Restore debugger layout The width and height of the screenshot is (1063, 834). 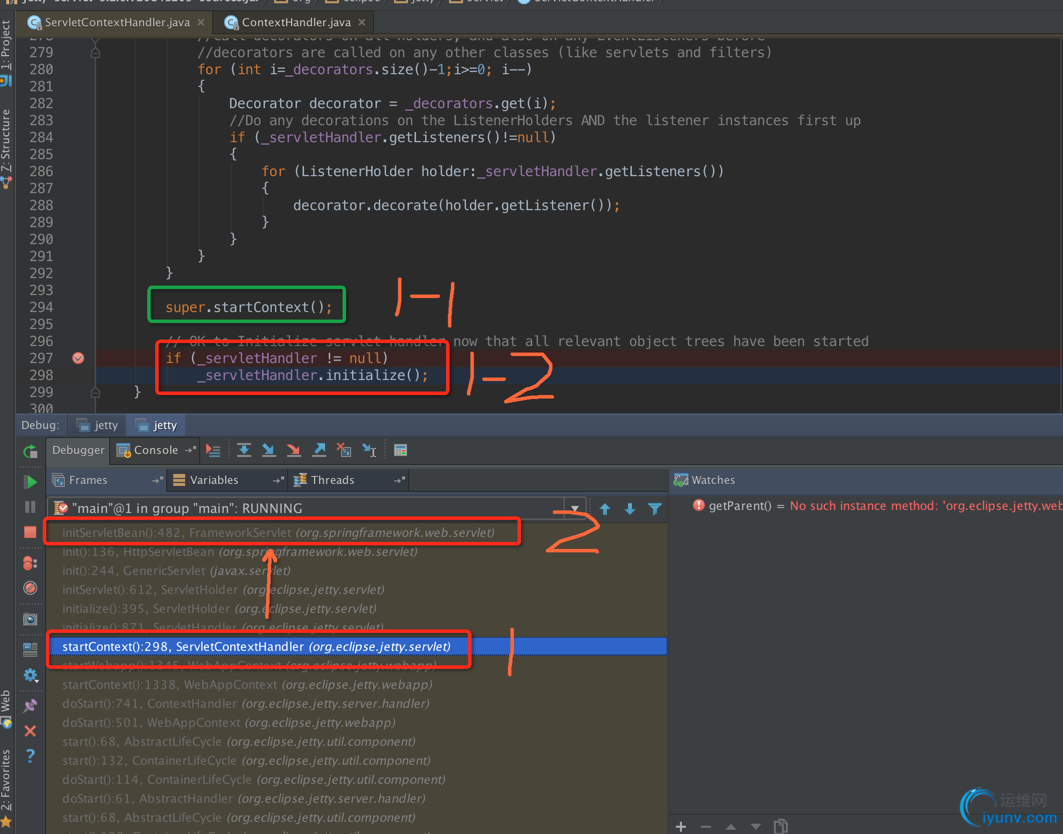30,650
